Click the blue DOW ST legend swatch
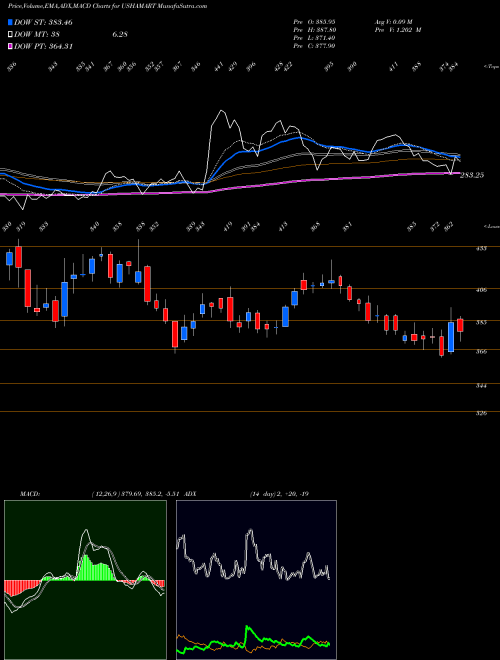Screen dimensions: 500x660 point(10,22)
